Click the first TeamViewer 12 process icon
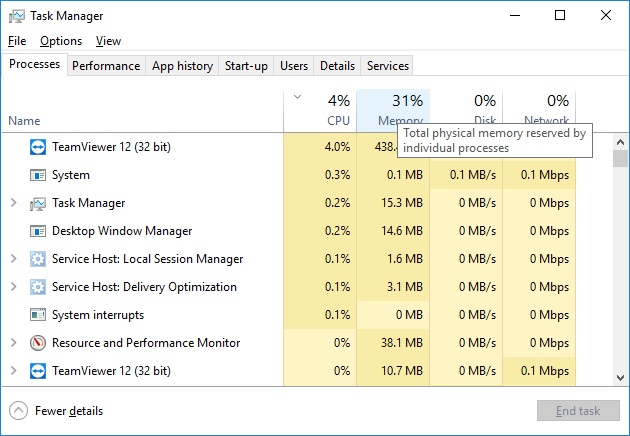This screenshot has height=436, width=630. tap(38, 147)
